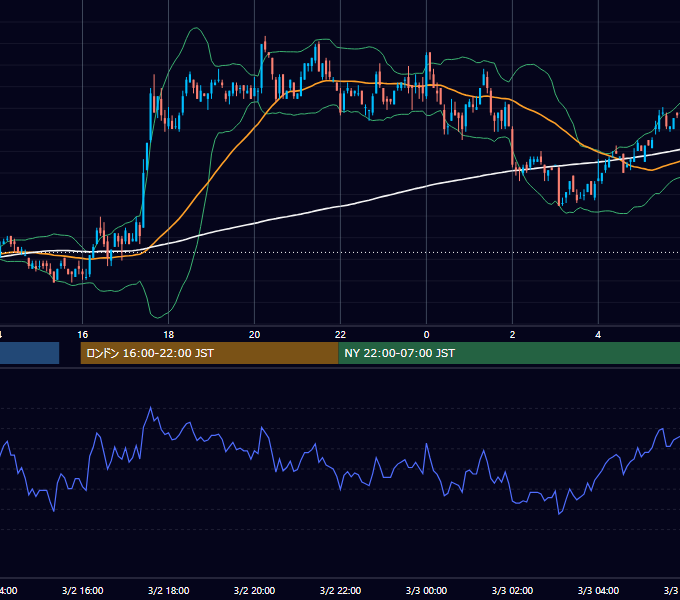
Task: Select the white long-term moving average line
Action: click(x=340, y=206)
